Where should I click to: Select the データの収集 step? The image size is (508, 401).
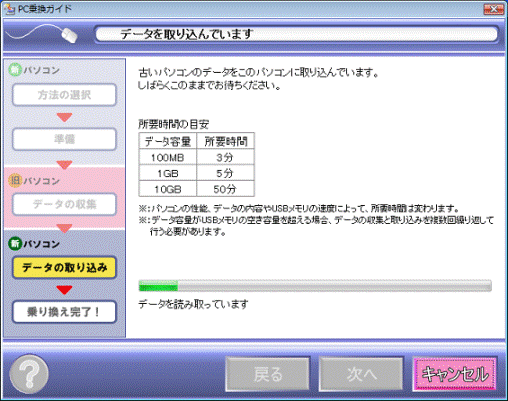64,204
